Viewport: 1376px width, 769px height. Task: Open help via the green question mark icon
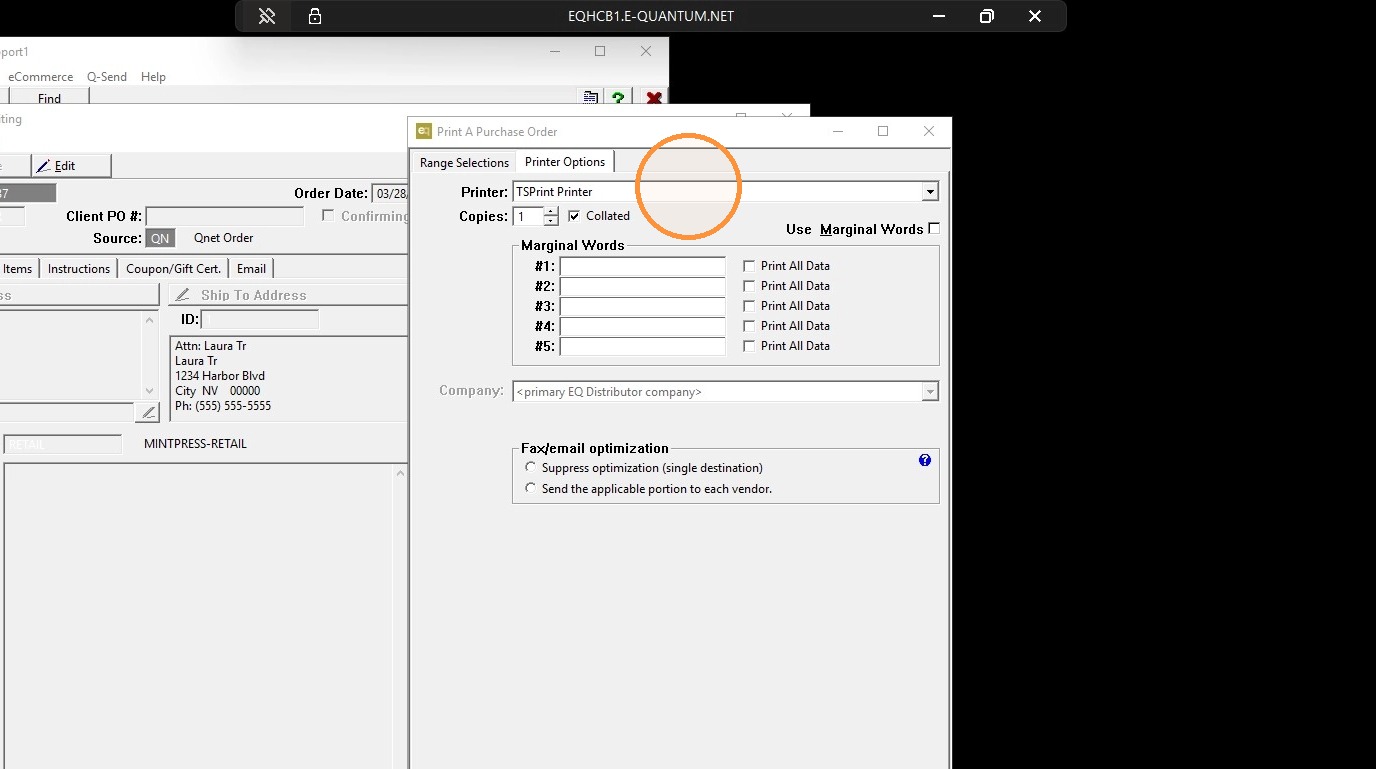point(618,97)
